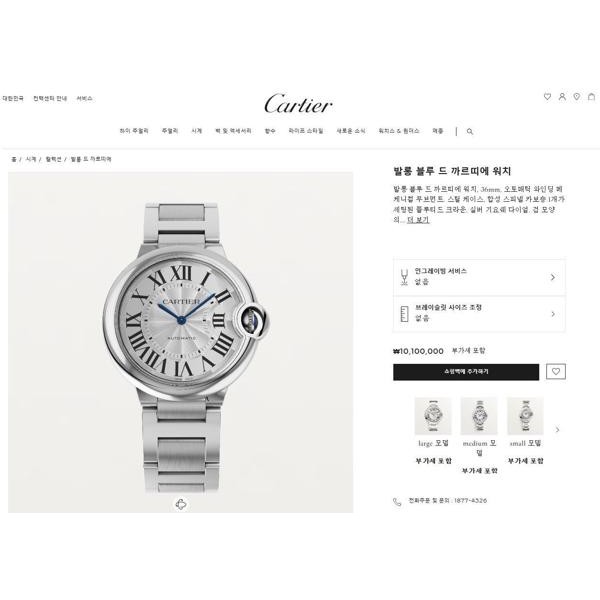Open the 향수 fragrance menu item
600x600 pixels.
point(270,131)
